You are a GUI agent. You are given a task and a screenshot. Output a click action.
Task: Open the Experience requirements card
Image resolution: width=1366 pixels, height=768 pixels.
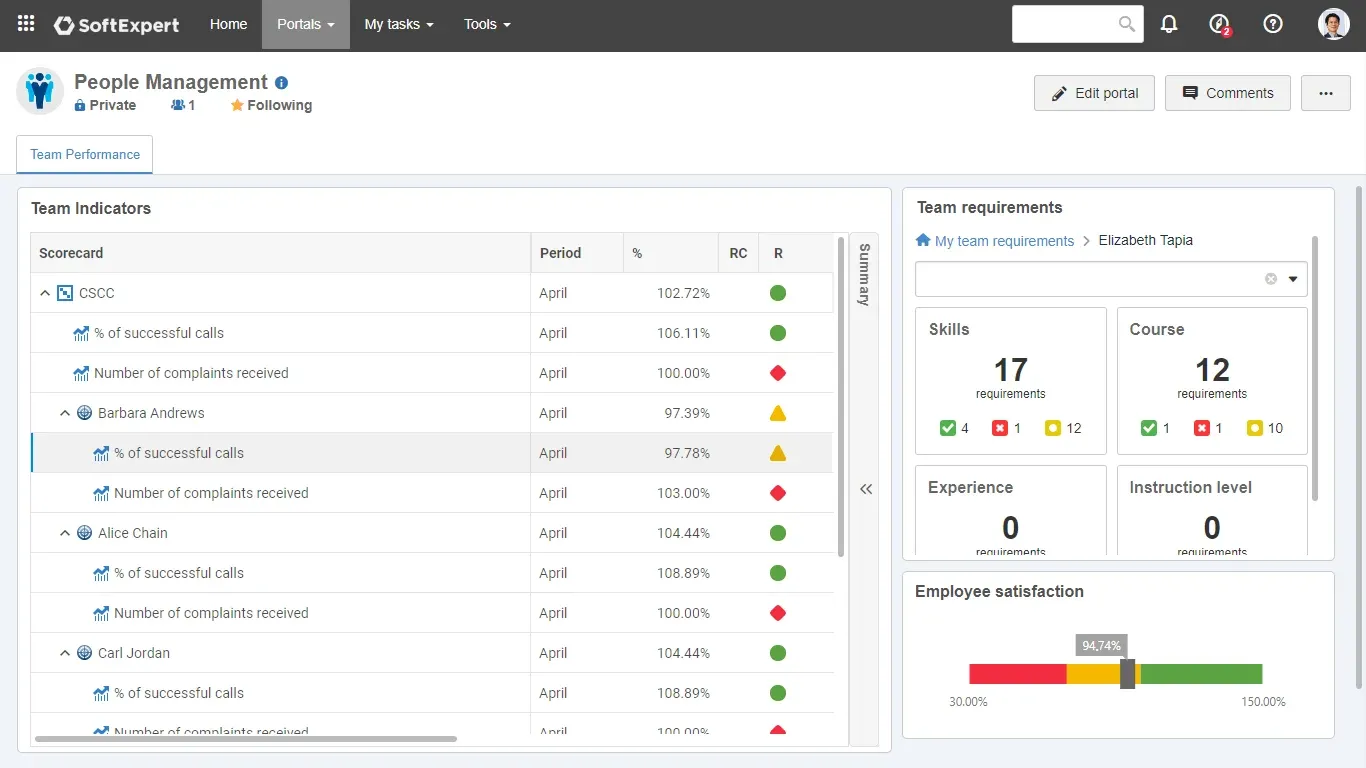tap(1011, 510)
